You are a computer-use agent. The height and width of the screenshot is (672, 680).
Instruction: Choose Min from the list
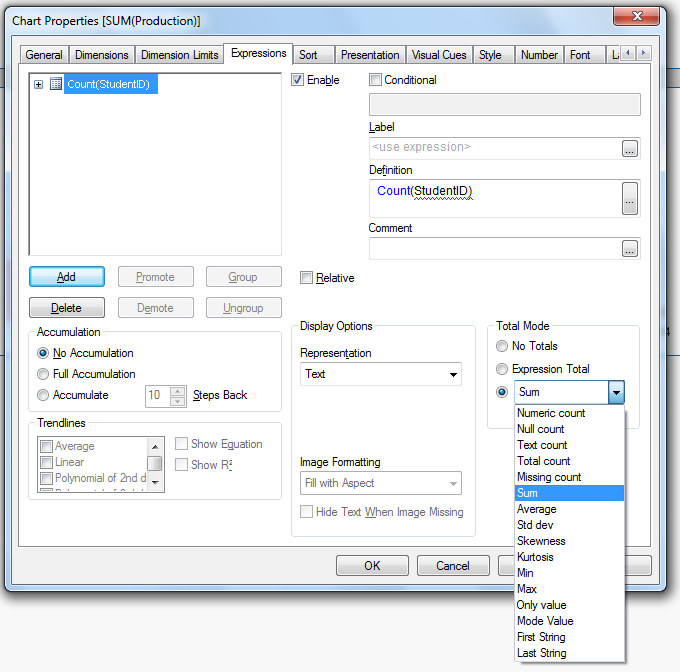pos(569,574)
